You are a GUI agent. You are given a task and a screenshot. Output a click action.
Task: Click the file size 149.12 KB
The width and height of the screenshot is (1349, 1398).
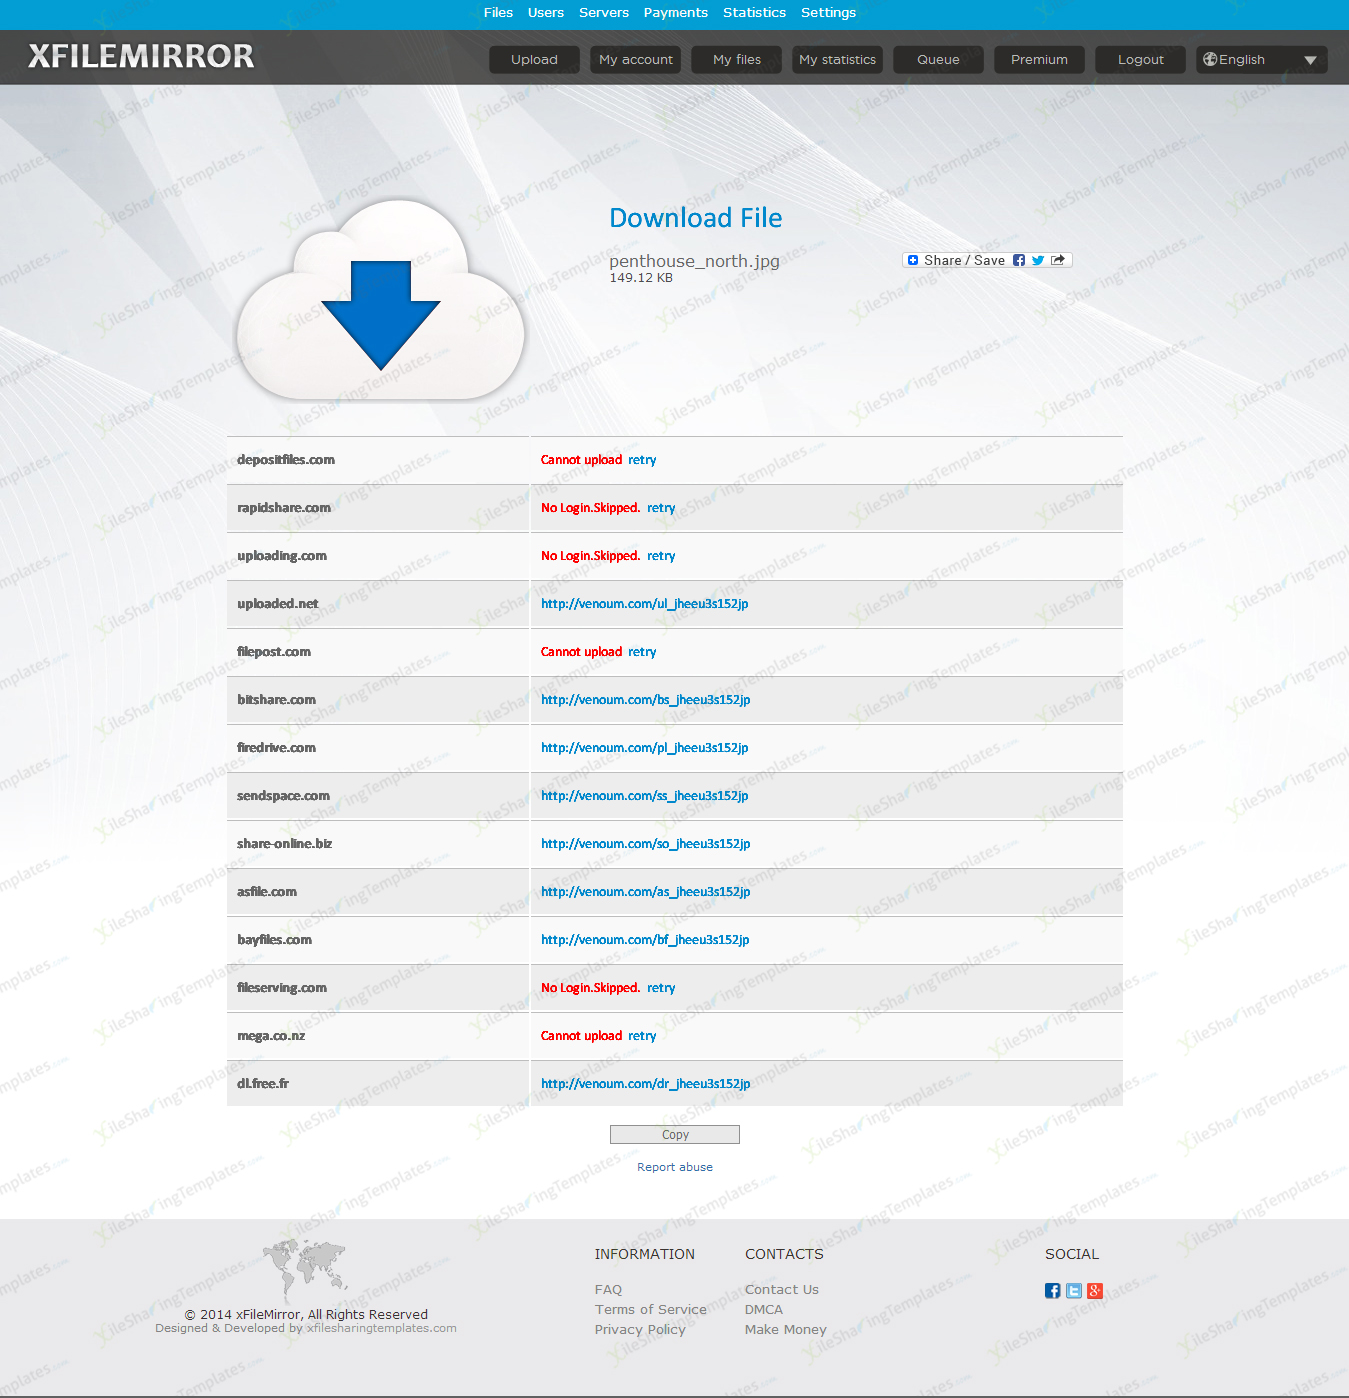pyautogui.click(x=641, y=278)
